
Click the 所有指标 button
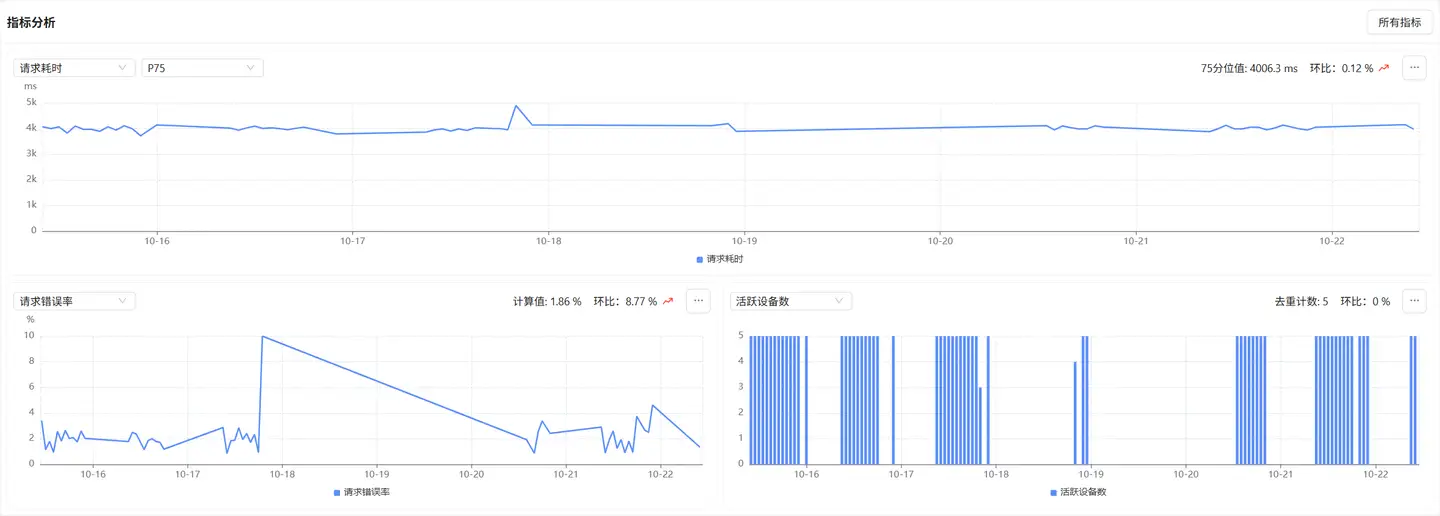click(1399, 22)
